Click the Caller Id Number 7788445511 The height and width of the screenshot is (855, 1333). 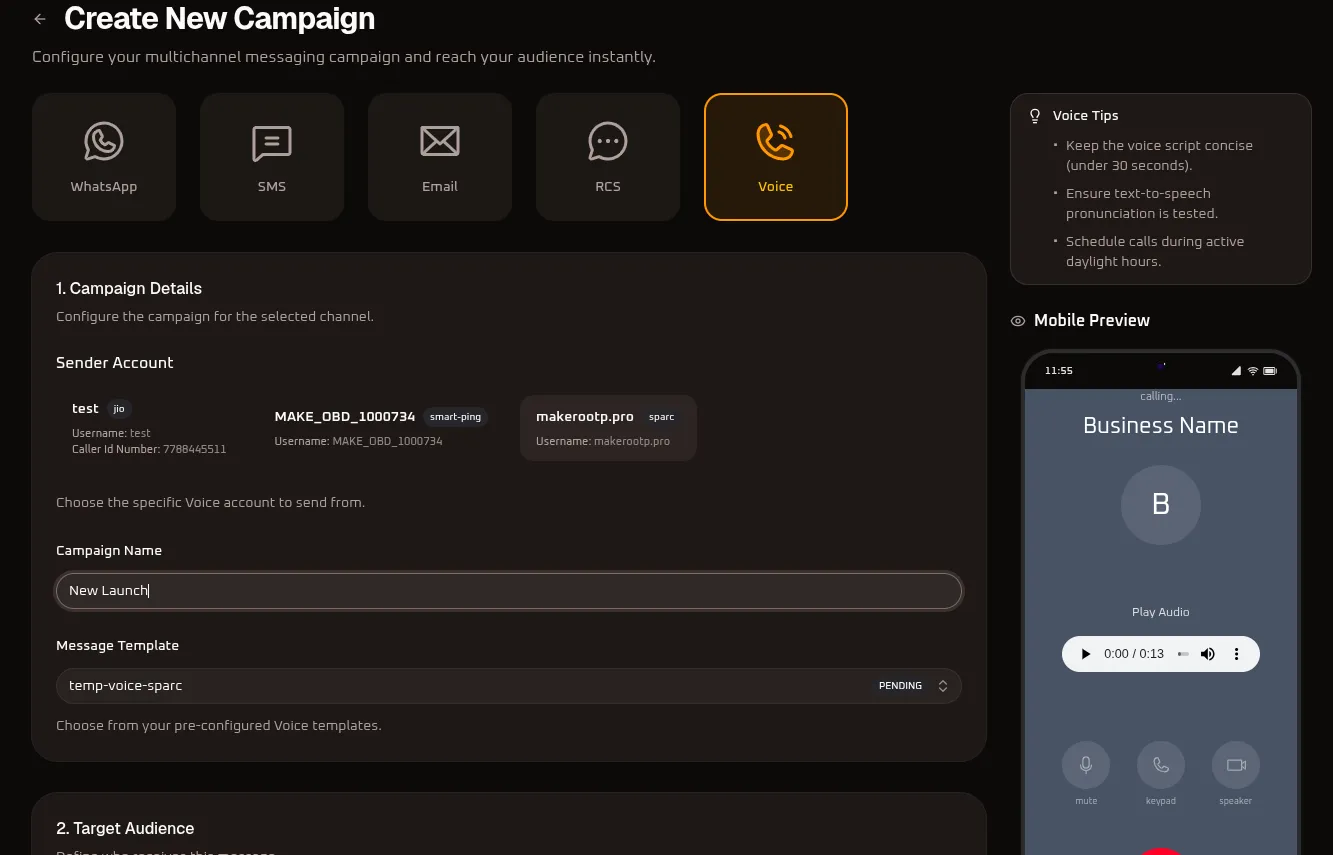pos(149,450)
